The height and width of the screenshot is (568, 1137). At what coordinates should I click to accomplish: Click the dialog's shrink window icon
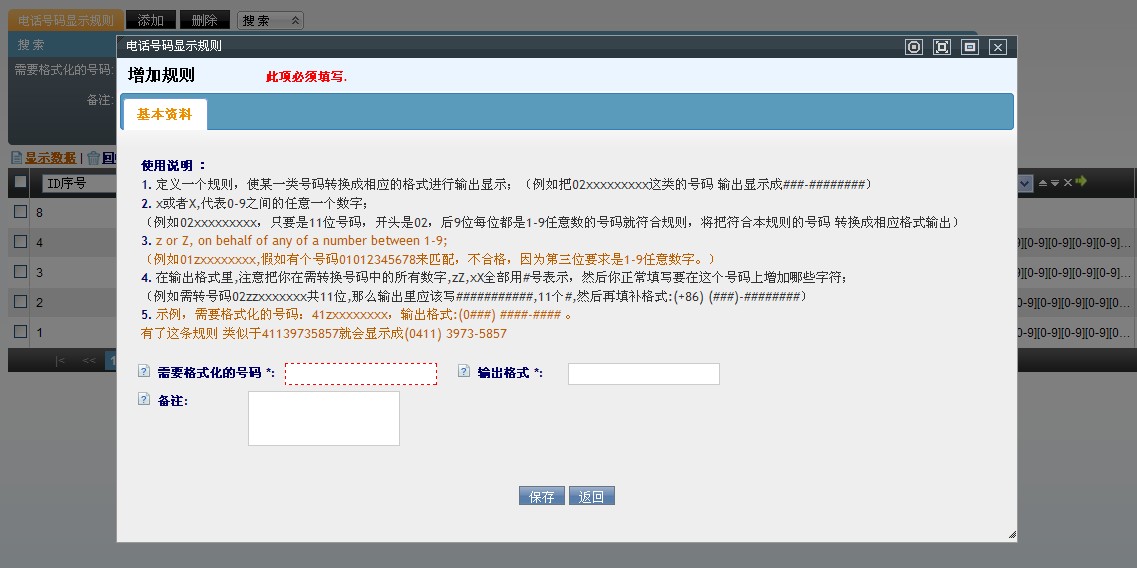[969, 47]
